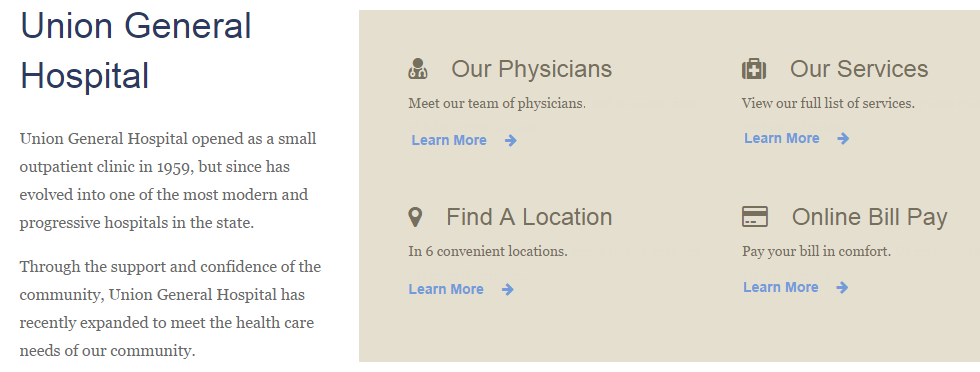Open the Learn More link for Our Physicians
Screen dimensions: 980x372
click(449, 140)
